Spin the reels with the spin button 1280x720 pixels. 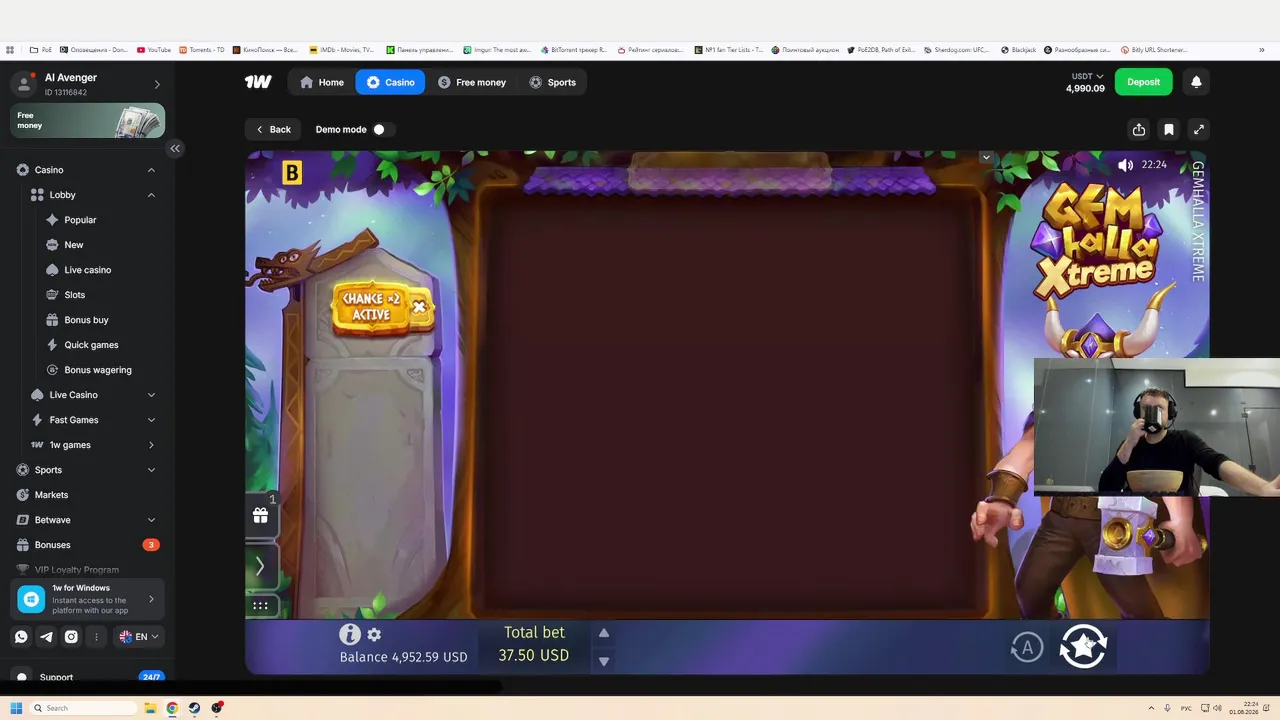[x=1083, y=646]
